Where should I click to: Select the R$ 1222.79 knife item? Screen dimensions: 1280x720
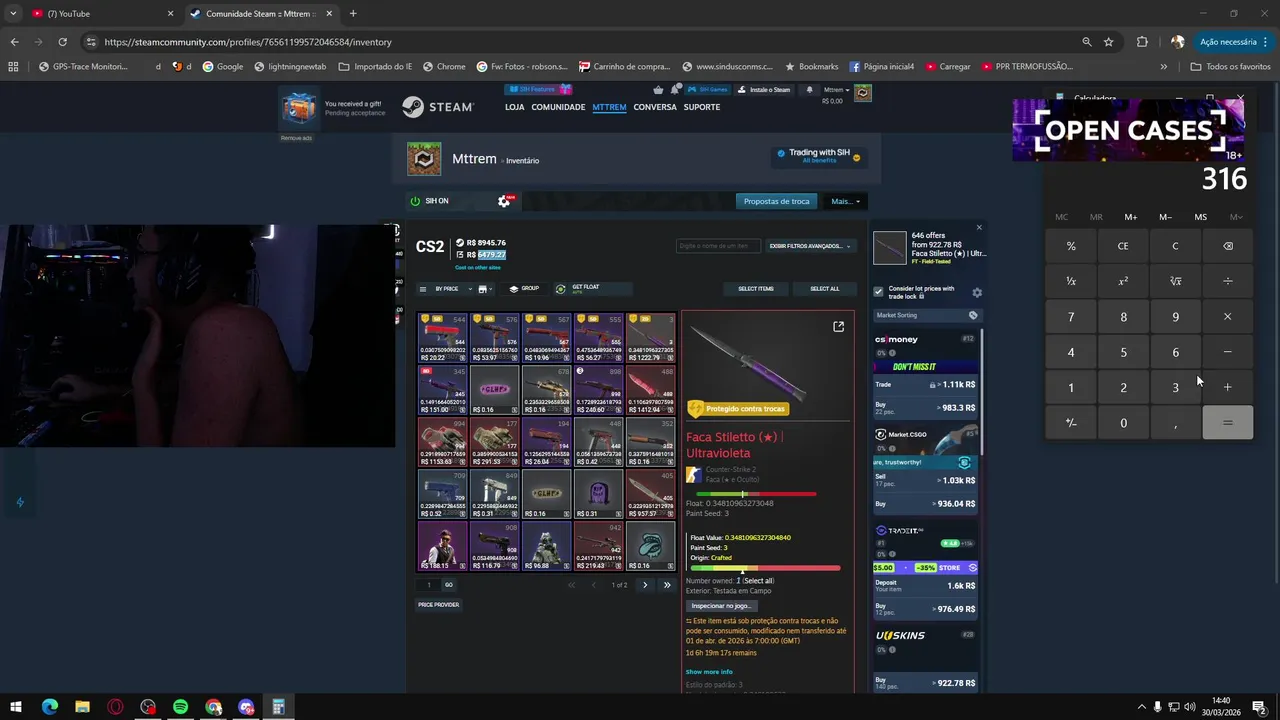tap(651, 338)
